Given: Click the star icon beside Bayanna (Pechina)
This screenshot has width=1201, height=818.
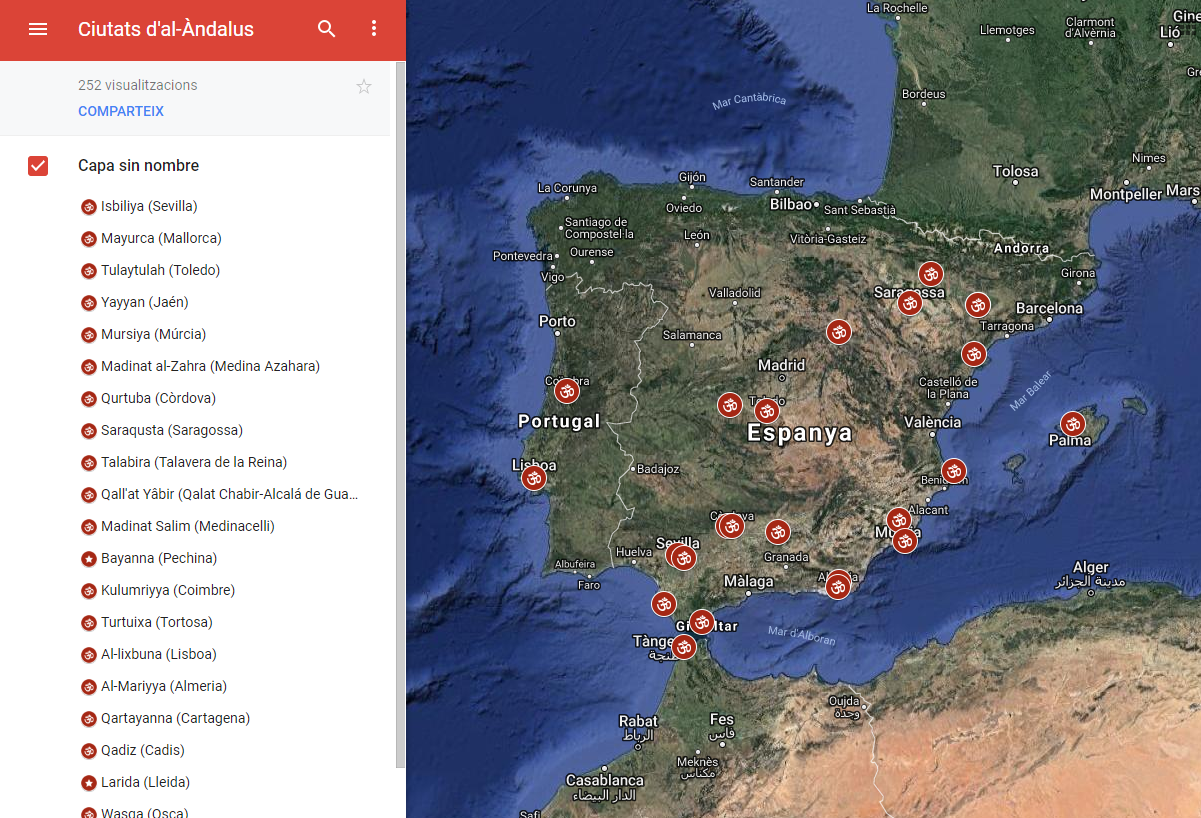Looking at the screenshot, I should pos(89,559).
